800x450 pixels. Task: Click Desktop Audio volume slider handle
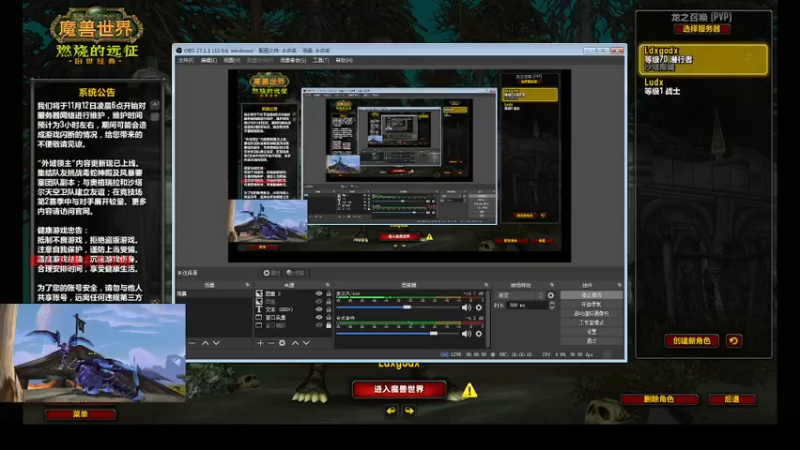coord(434,333)
